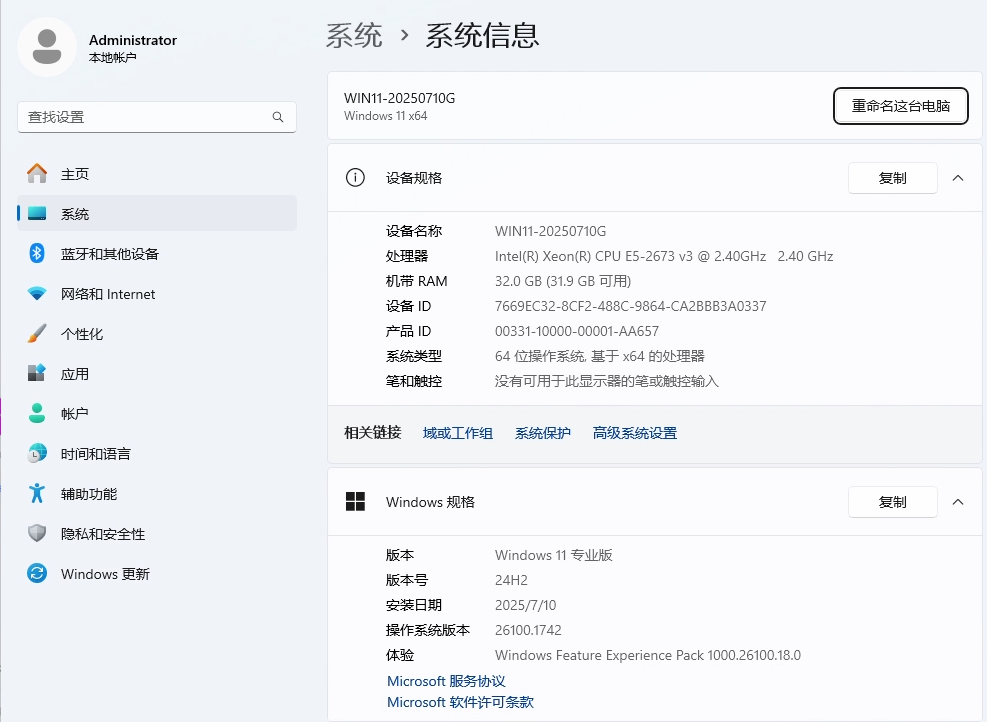Click the 应用 apps icon

[x=37, y=373]
